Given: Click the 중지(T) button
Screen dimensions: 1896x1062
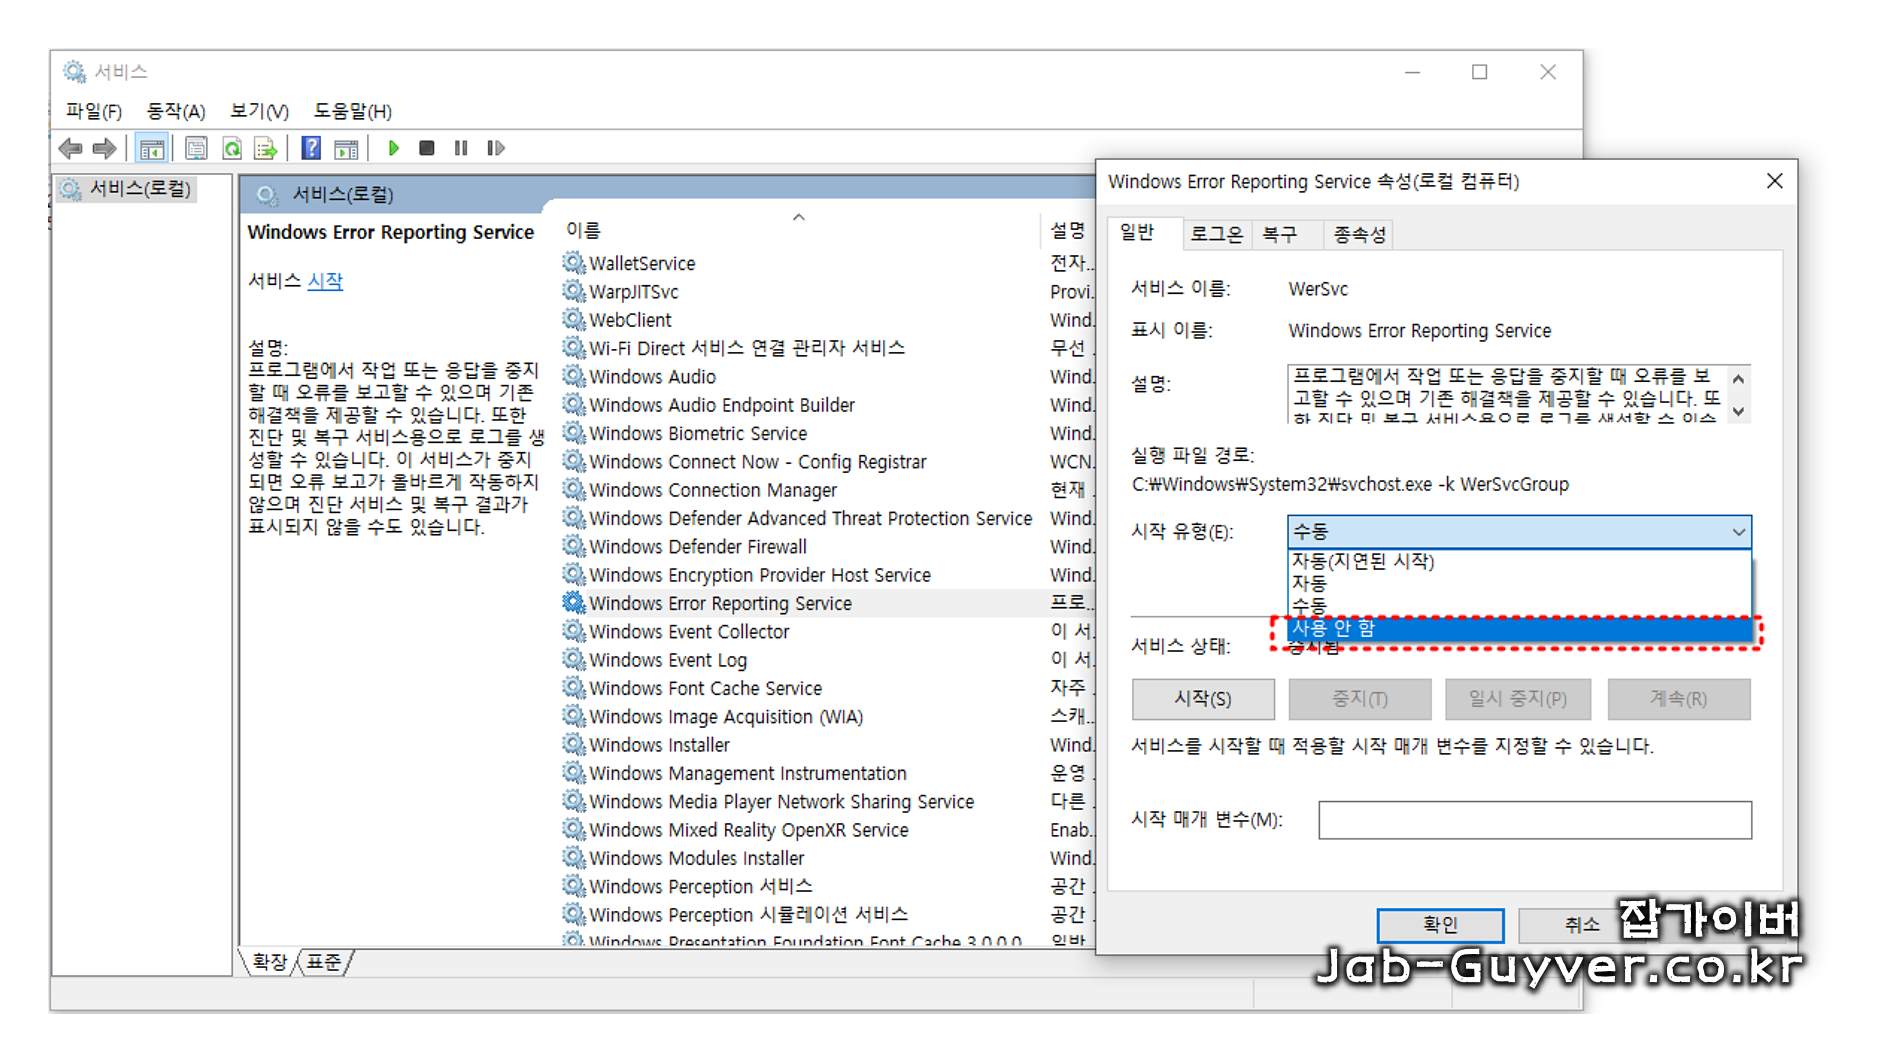Looking at the screenshot, I should pos(1360,699).
